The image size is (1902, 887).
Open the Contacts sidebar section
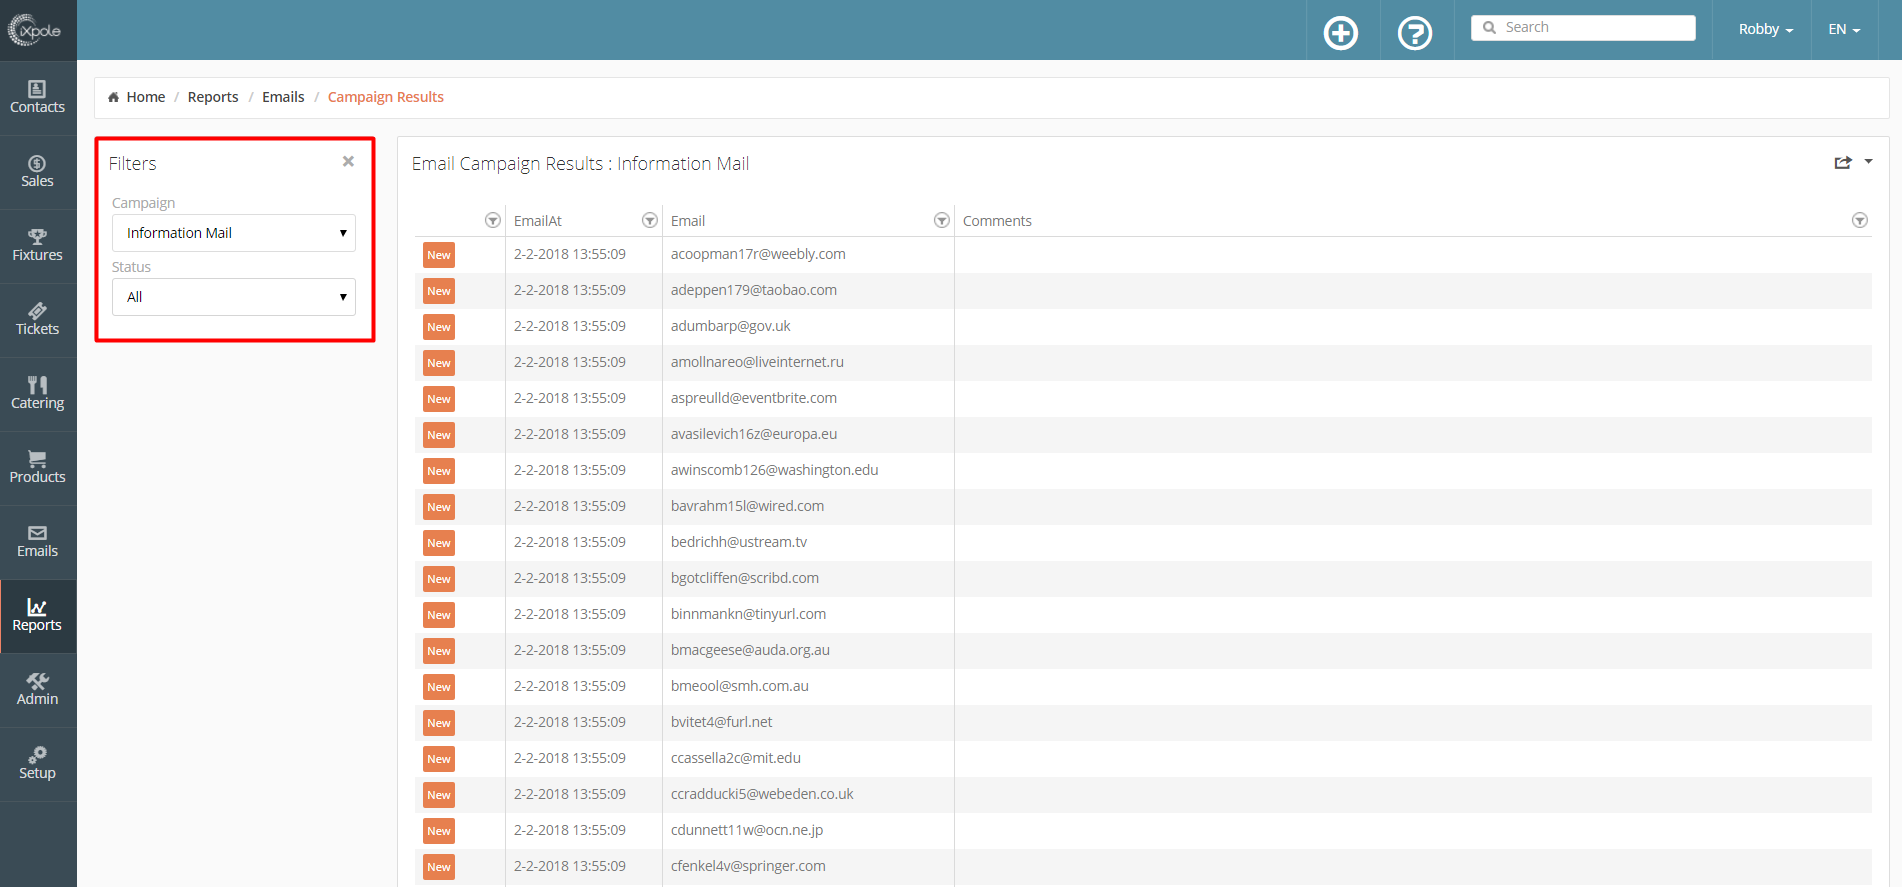pos(38,98)
